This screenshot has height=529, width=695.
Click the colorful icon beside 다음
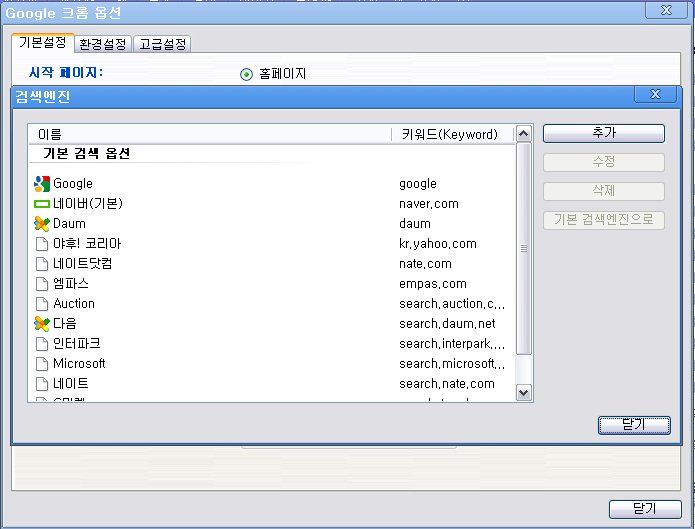(x=42, y=324)
